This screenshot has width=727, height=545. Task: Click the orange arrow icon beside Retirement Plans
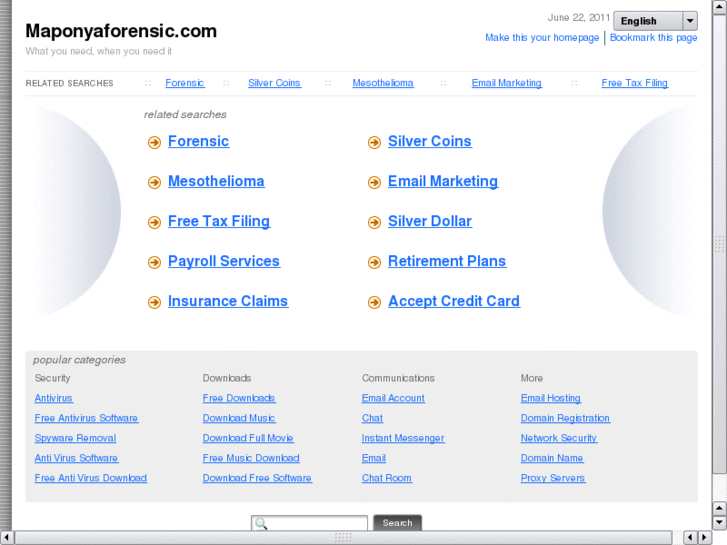[374, 263]
